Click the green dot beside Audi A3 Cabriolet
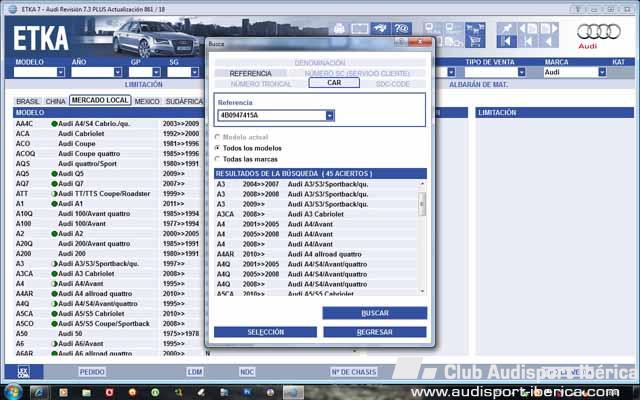640x400 pixels. (x=54, y=273)
